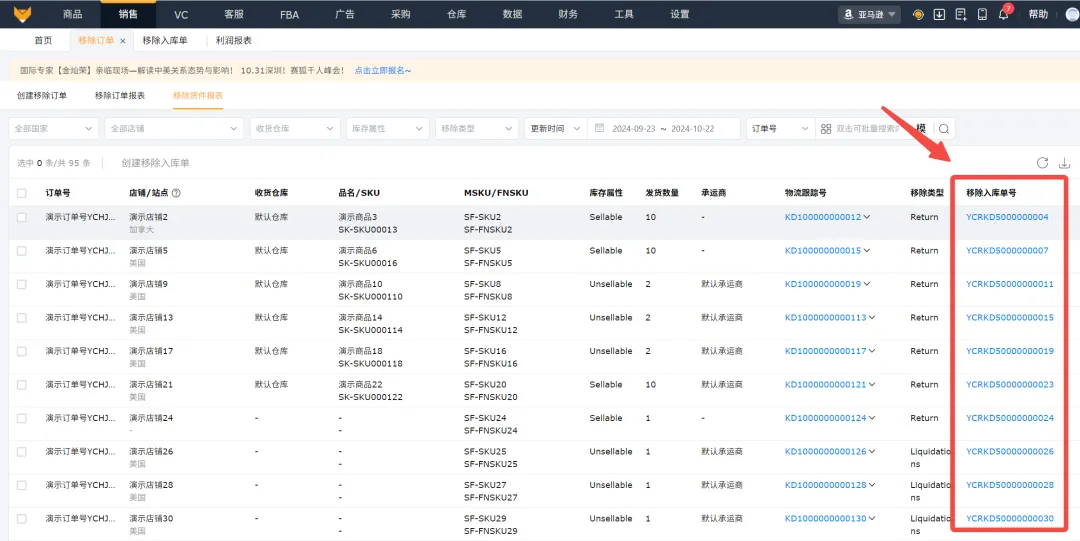Viewport: 1080px width, 541px height.
Task: Click the refresh icon above the table
Action: point(1042,163)
